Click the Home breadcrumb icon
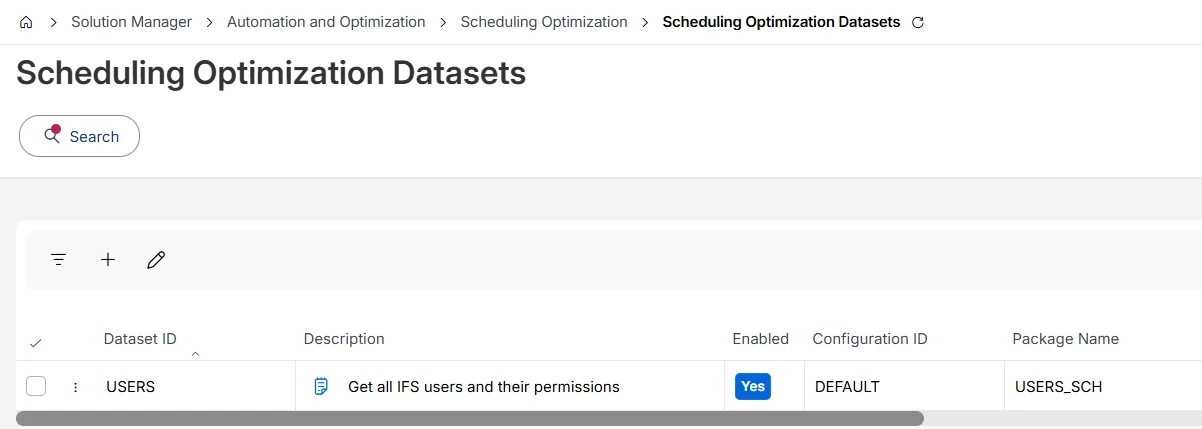This screenshot has width=1202, height=429. [x=26, y=22]
